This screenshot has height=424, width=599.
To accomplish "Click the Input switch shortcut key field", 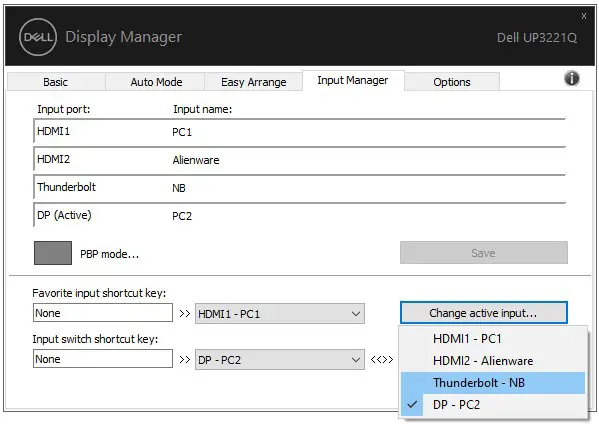I will (103, 359).
